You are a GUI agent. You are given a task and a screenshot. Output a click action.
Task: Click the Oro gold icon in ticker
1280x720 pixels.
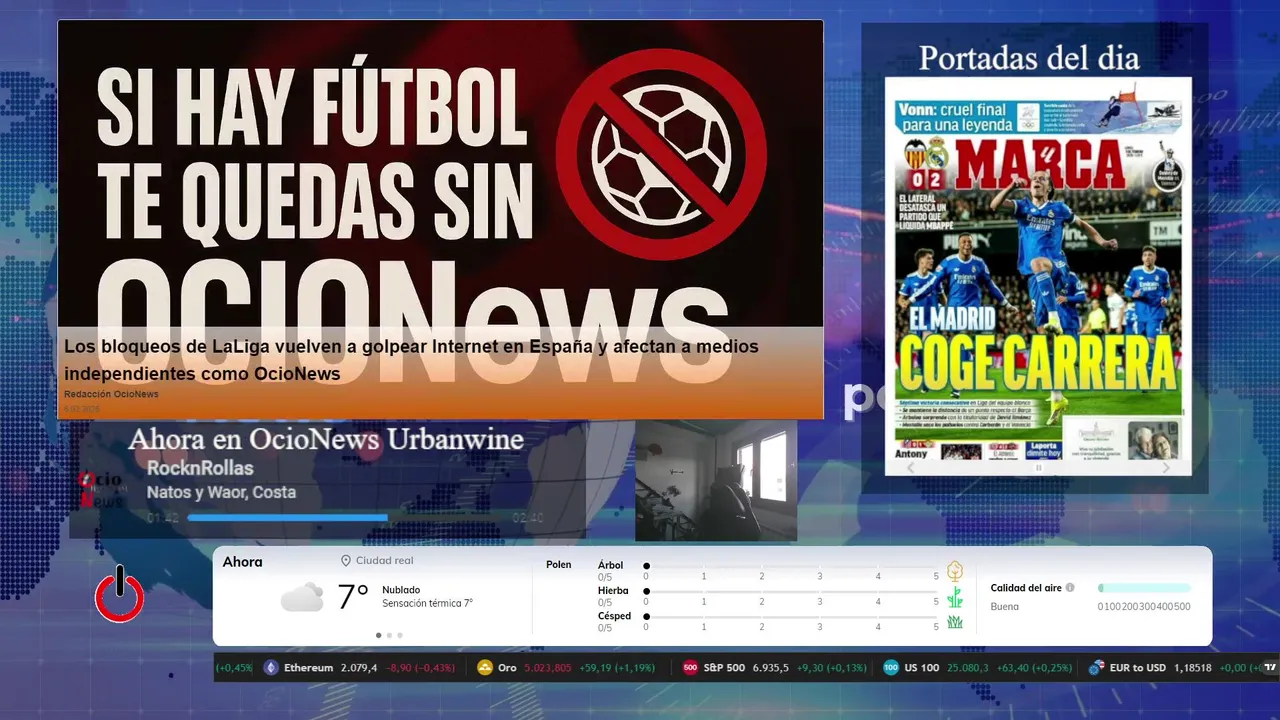pyautogui.click(x=485, y=668)
